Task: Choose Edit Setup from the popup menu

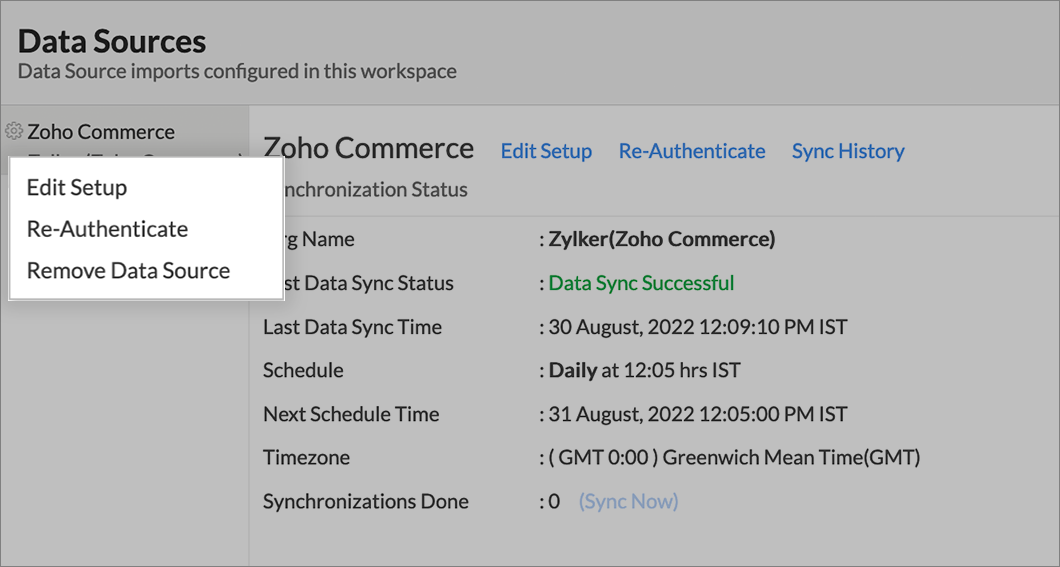Action: [x=76, y=187]
